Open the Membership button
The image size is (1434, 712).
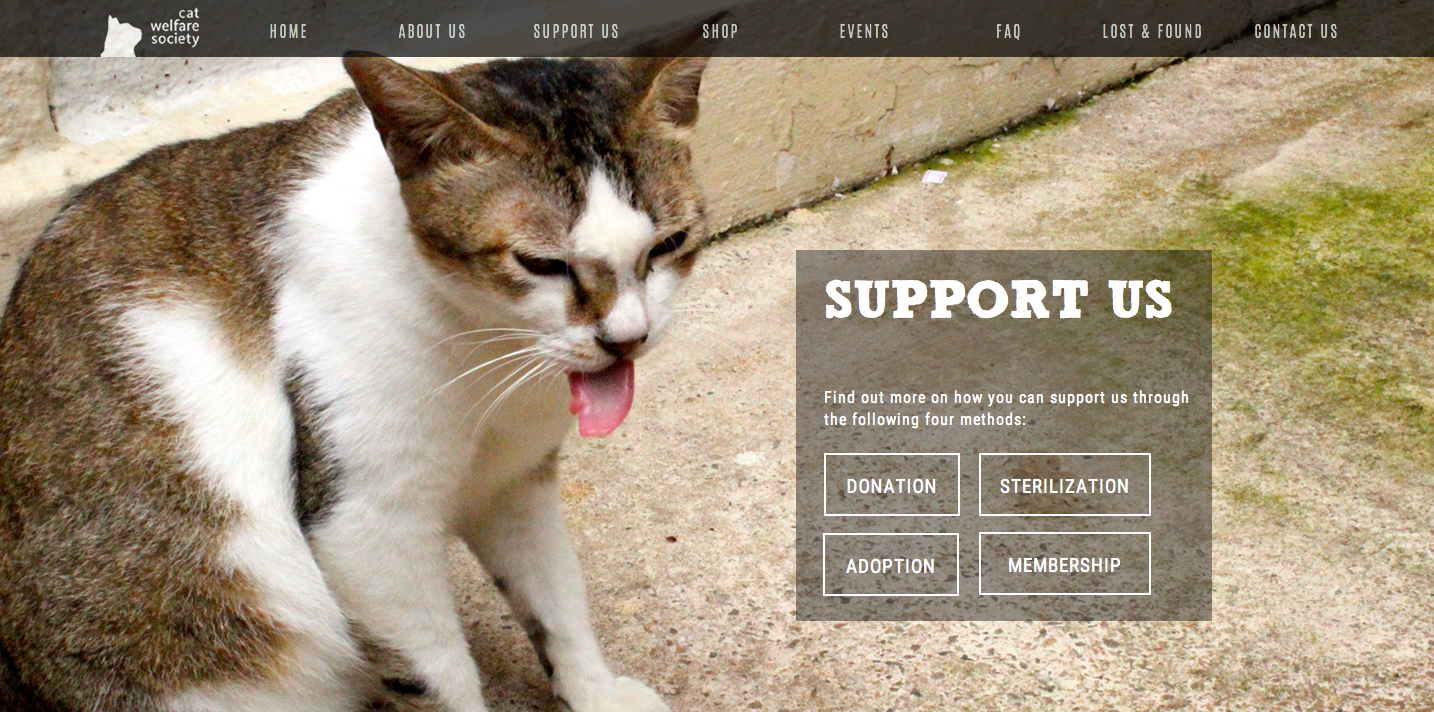coord(1065,564)
